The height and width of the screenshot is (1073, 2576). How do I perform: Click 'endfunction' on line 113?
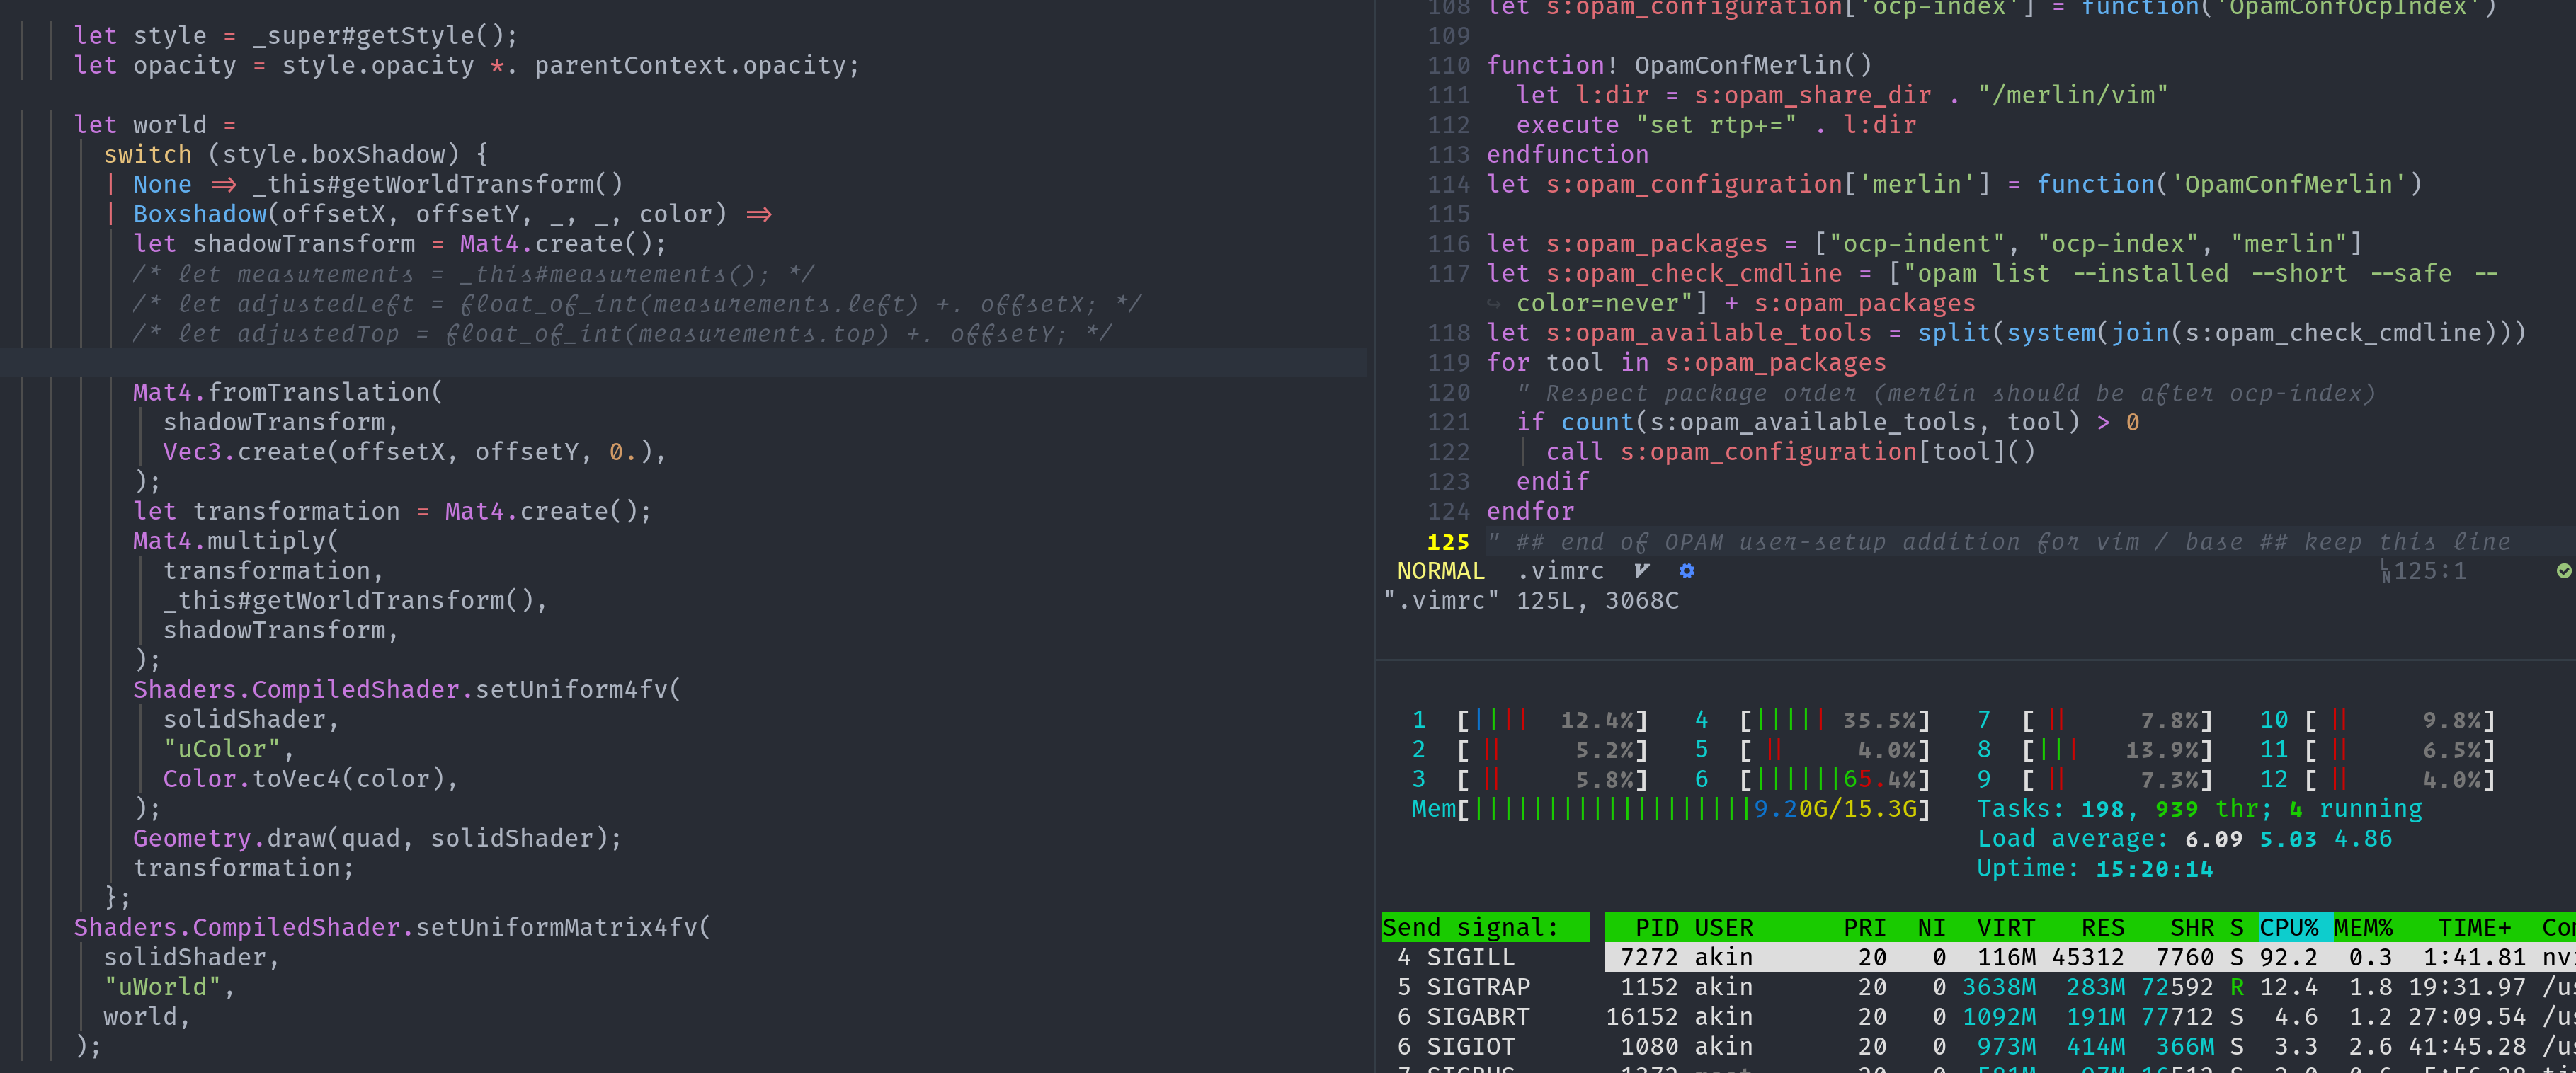tap(1567, 155)
